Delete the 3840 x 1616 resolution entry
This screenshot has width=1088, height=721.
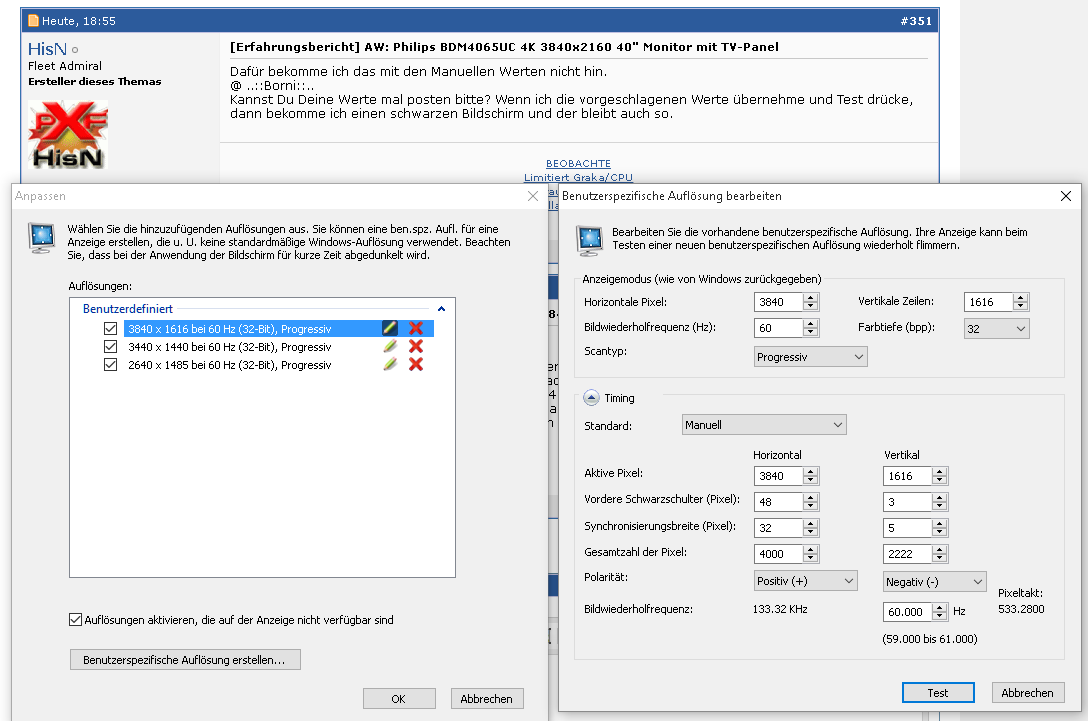coord(416,328)
